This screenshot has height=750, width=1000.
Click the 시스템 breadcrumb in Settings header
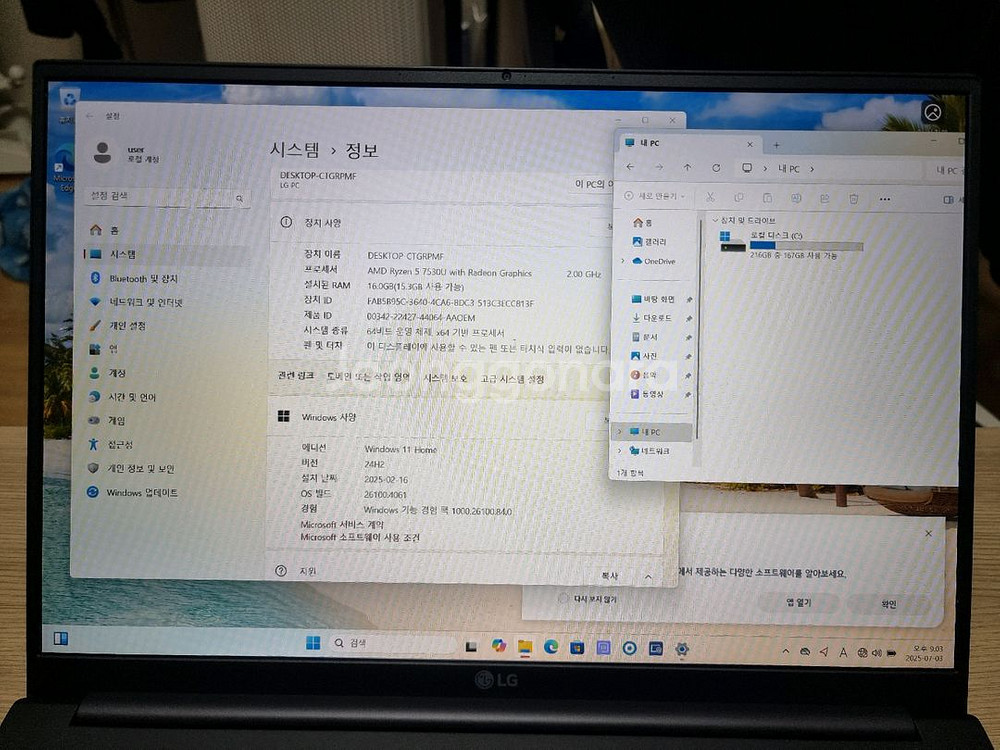[294, 150]
